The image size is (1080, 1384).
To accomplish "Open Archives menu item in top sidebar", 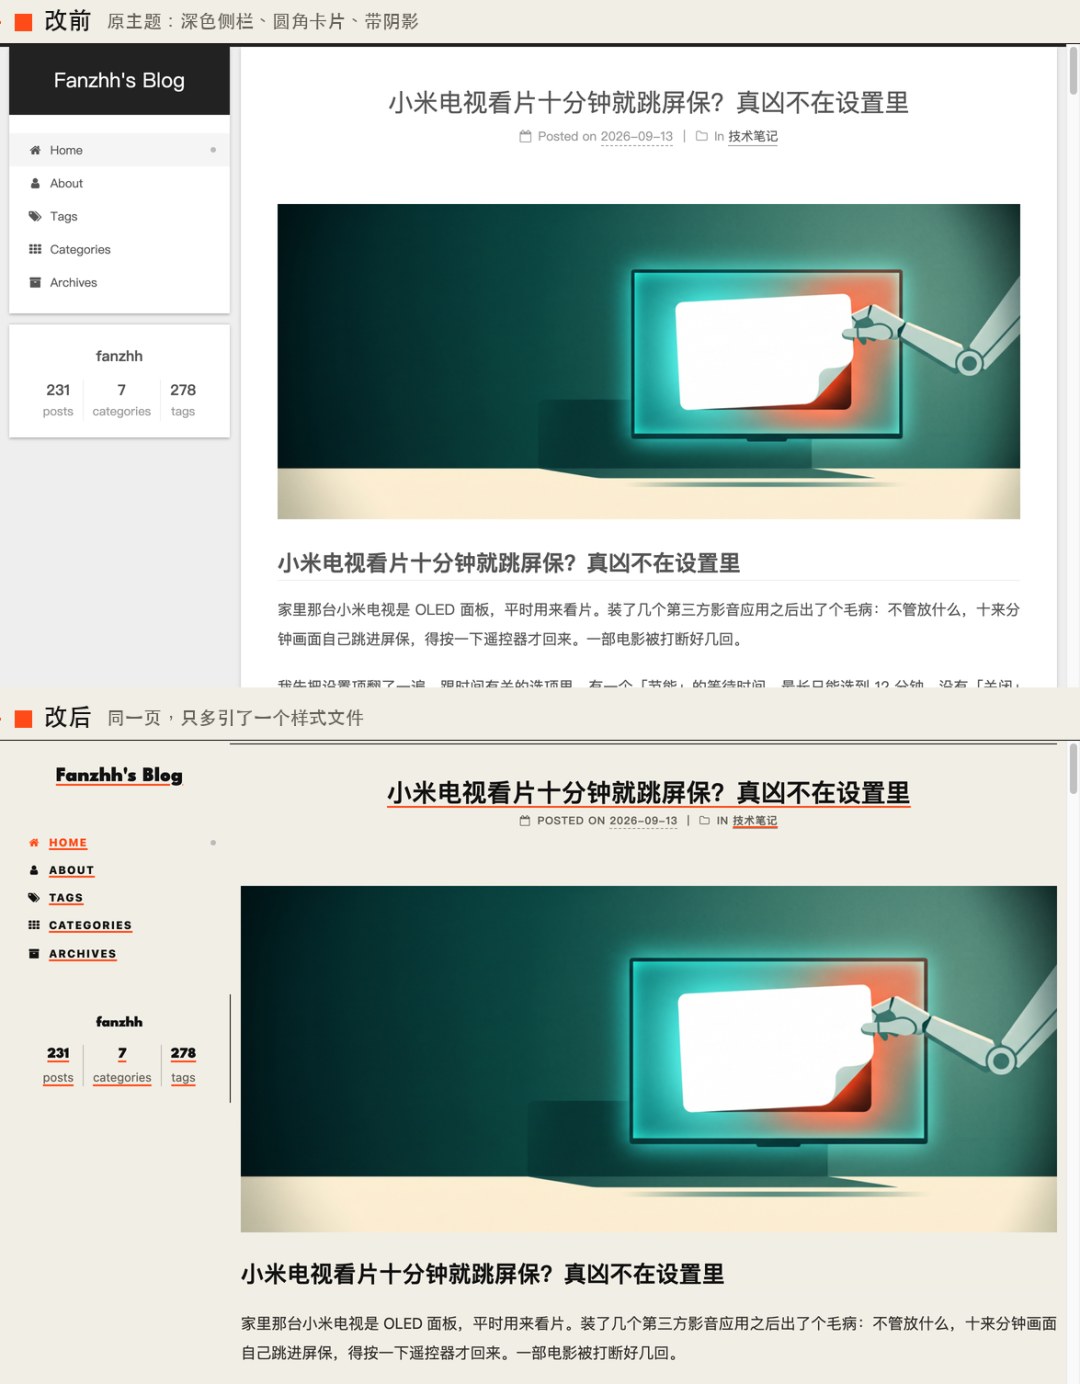I will pos(119,282).
